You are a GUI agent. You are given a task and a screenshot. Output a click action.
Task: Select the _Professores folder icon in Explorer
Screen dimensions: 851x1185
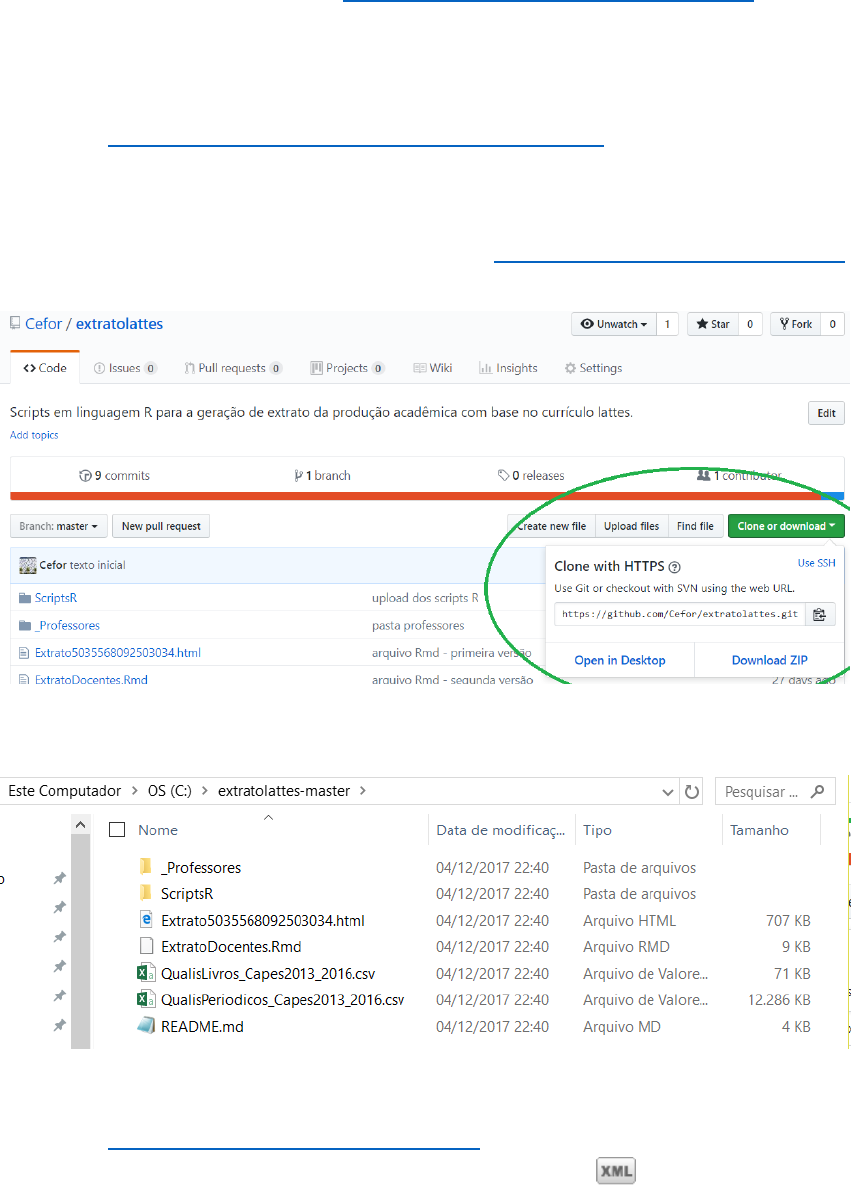pyautogui.click(x=146, y=866)
